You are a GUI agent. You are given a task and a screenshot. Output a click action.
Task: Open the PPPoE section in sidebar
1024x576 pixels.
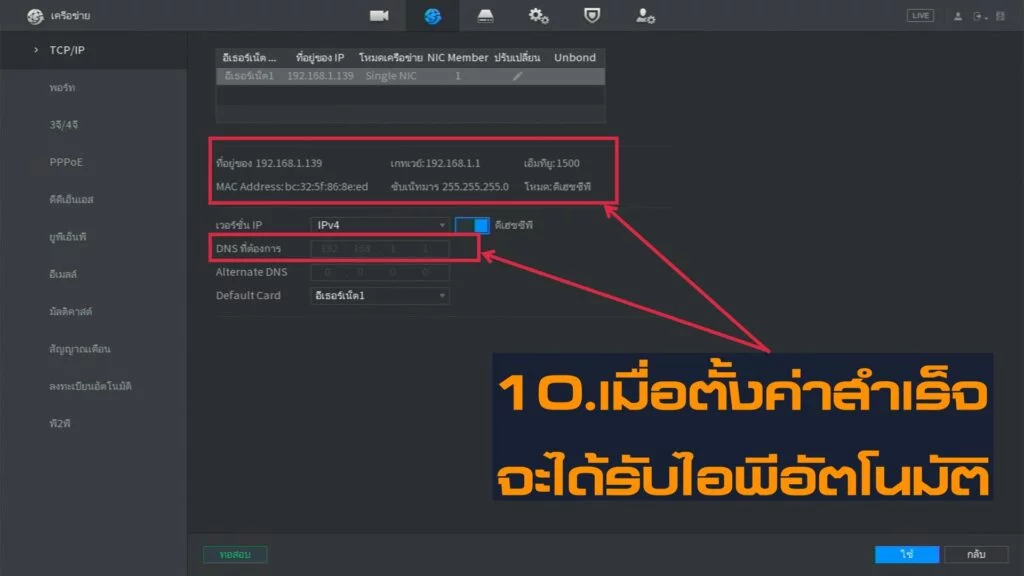pyautogui.click(x=65, y=162)
